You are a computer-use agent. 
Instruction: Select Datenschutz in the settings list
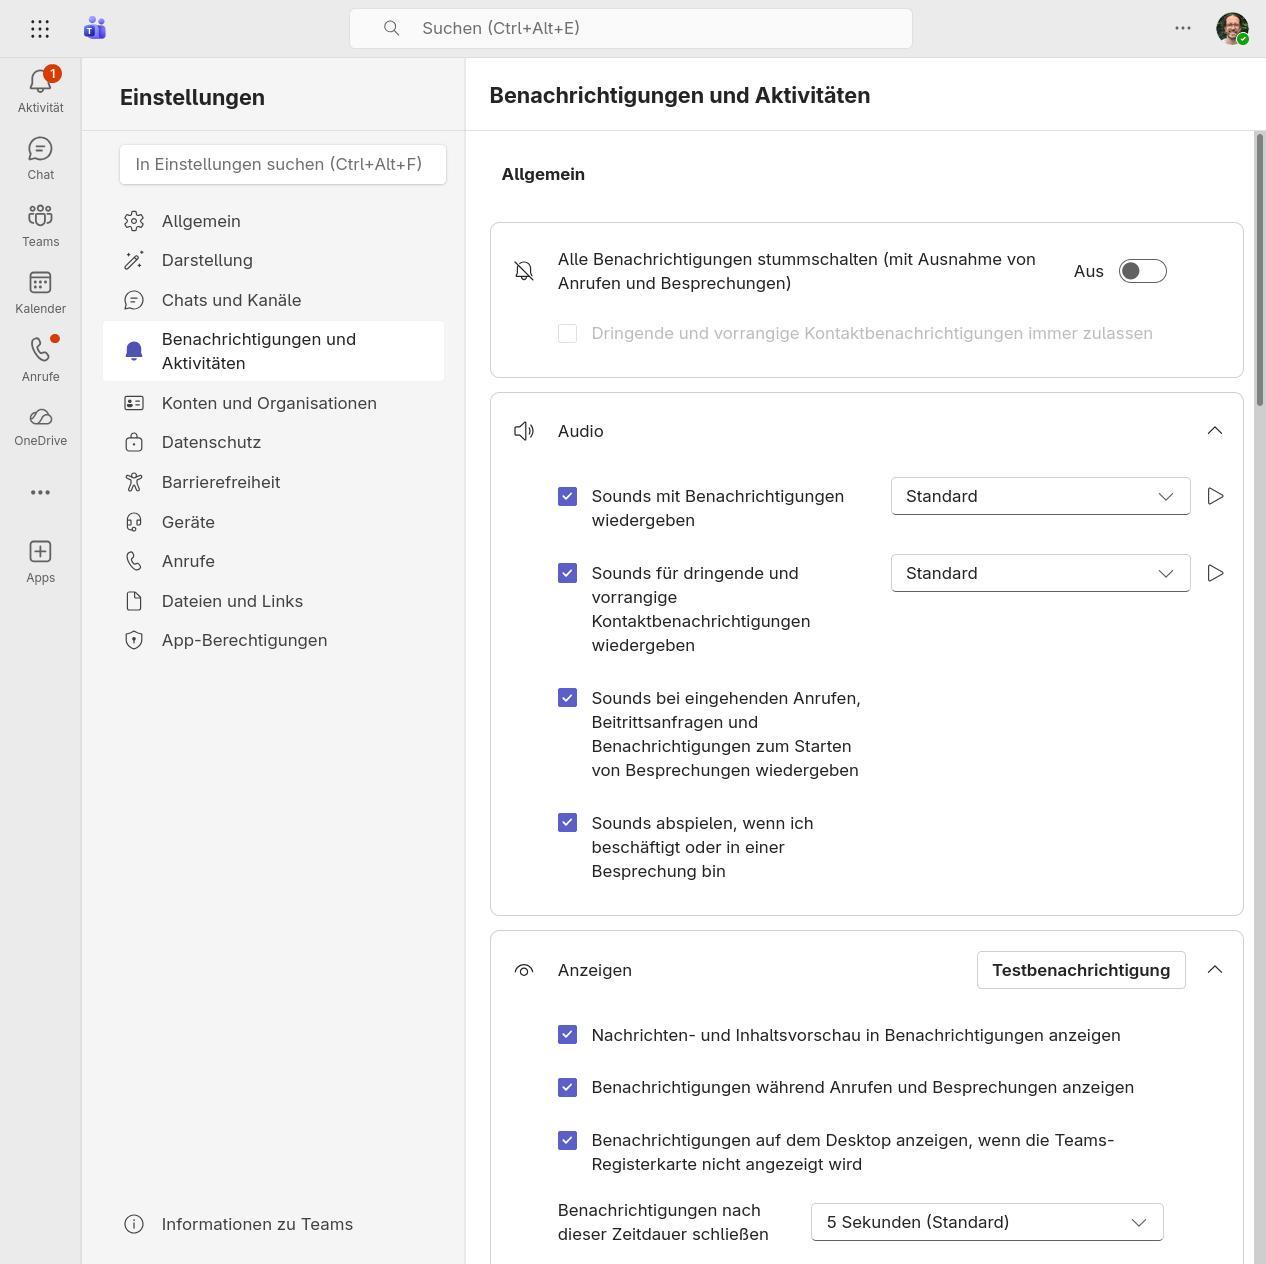tap(211, 442)
